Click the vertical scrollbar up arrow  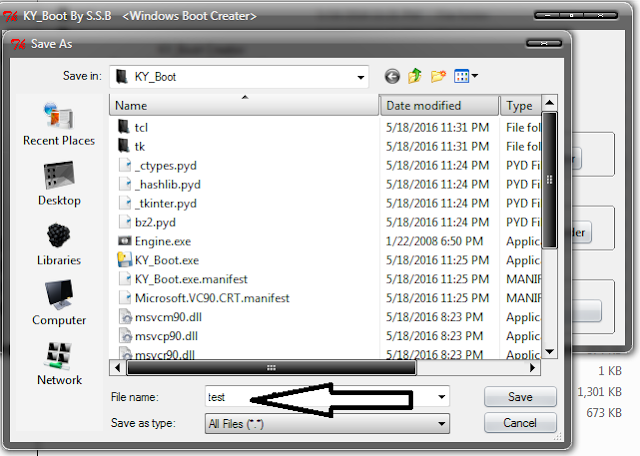click(549, 102)
